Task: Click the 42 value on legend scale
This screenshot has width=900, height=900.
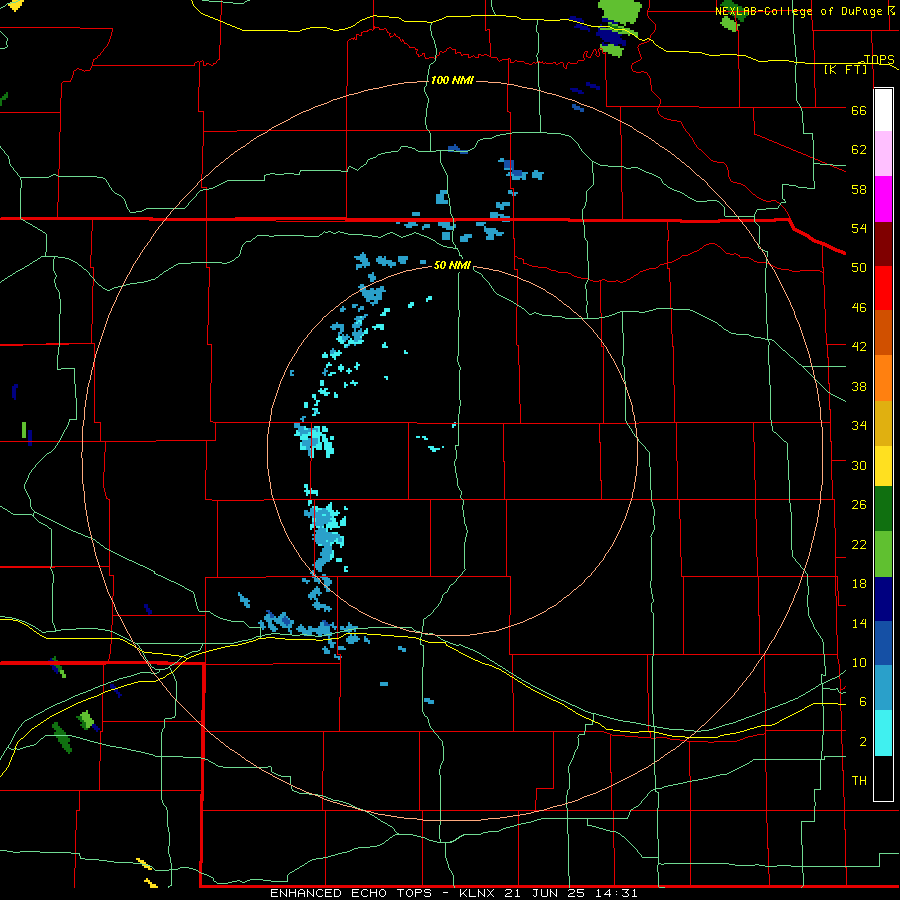Action: 859,346
